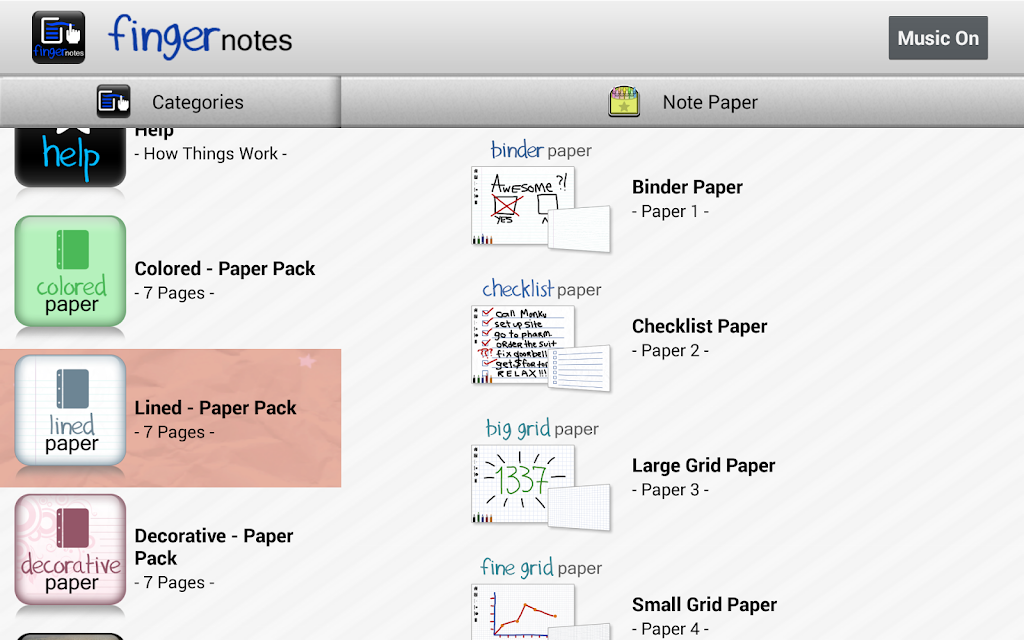Select Checklist Paper title

699,327
